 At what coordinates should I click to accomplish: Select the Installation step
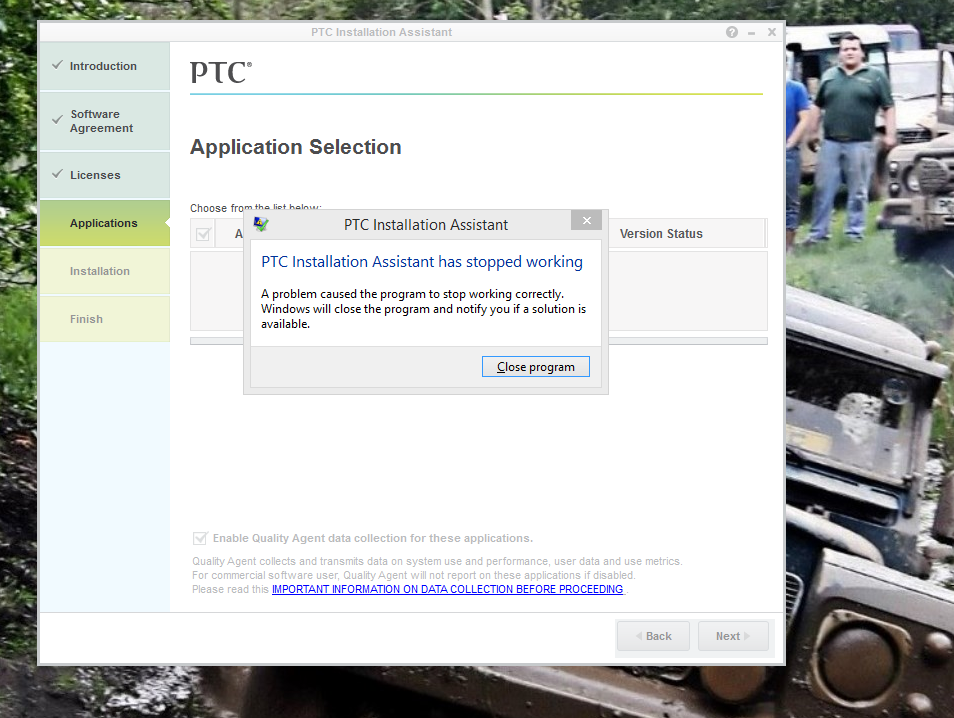tap(105, 271)
